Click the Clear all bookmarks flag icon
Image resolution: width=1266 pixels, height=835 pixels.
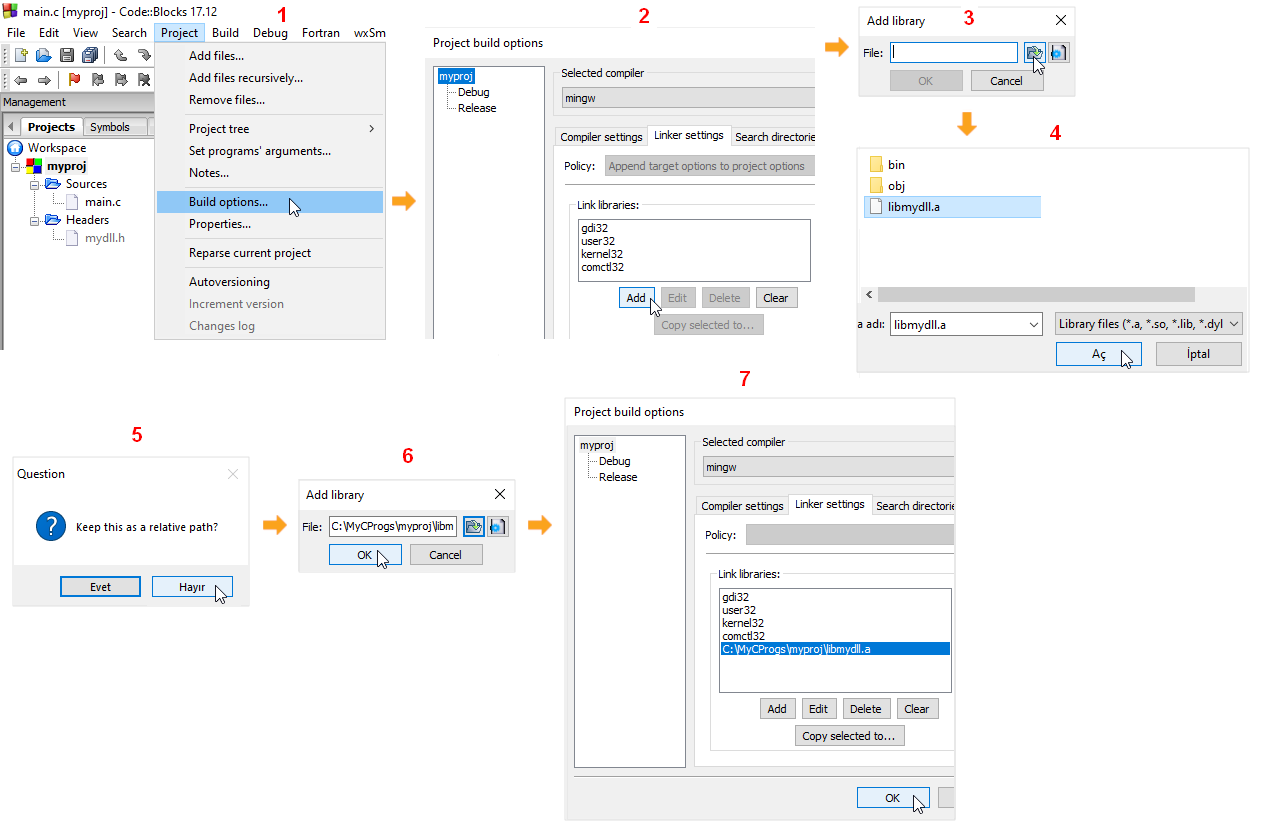[144, 80]
